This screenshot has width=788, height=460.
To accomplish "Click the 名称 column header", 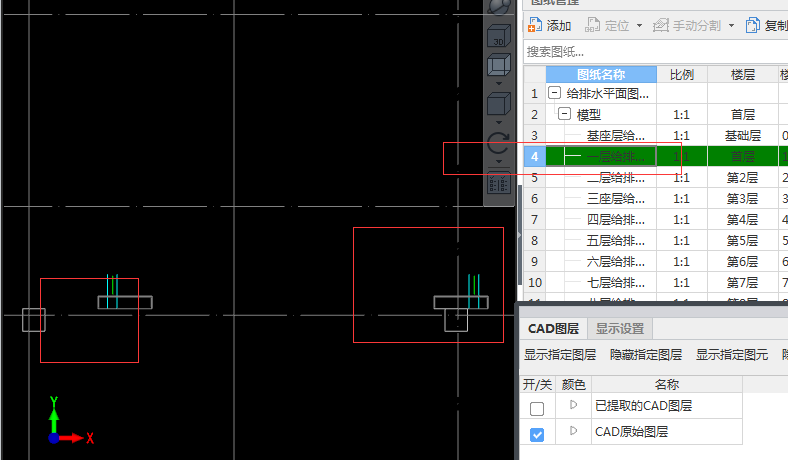I will [x=667, y=385].
